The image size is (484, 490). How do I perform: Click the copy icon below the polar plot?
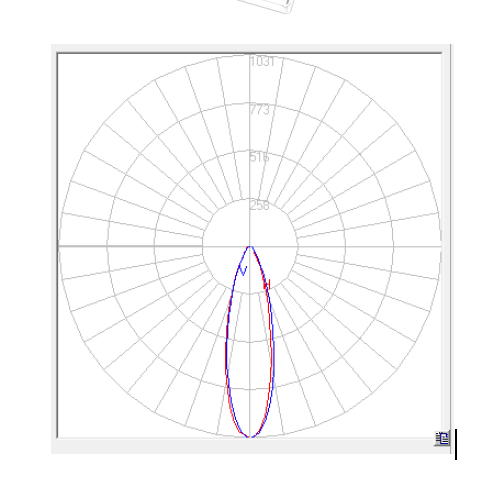click(442, 438)
